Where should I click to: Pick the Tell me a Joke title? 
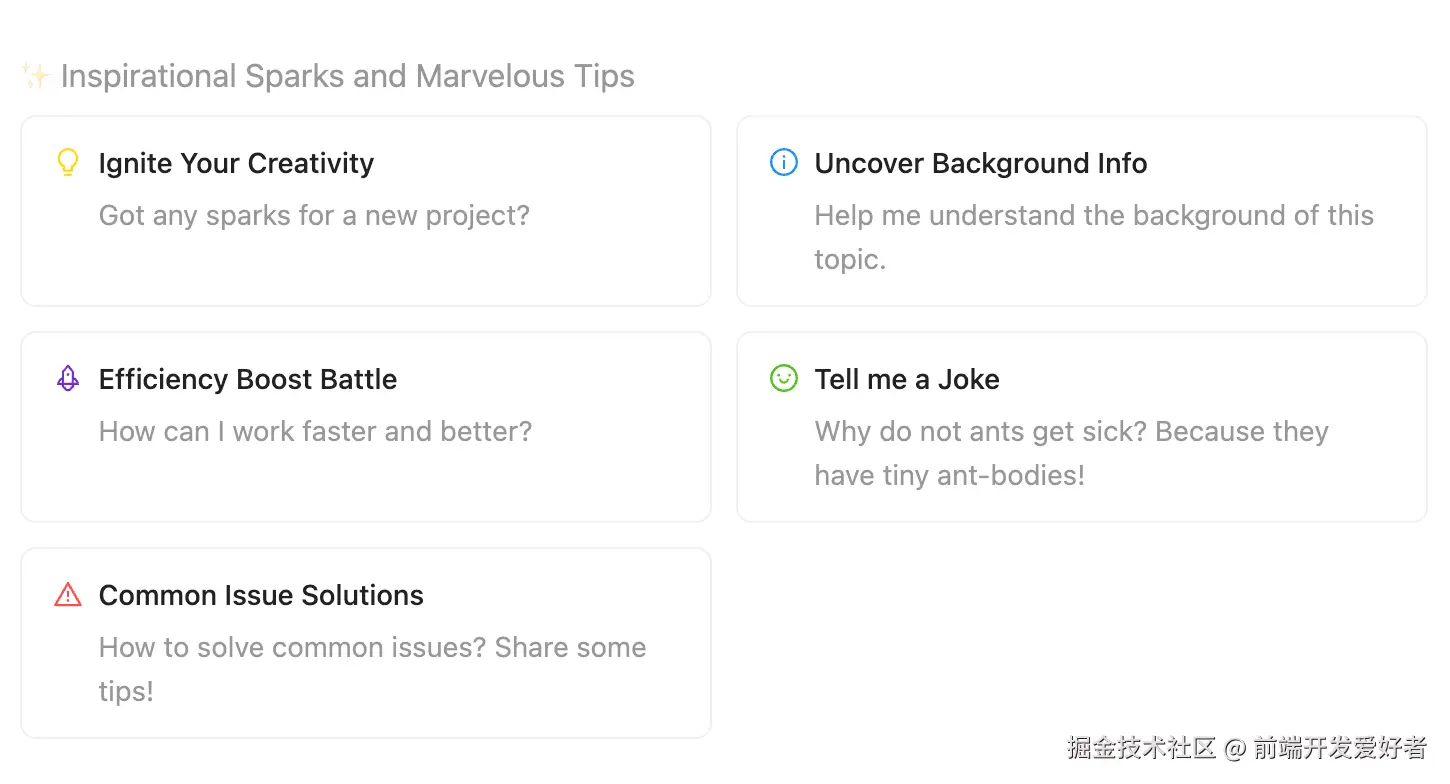coord(906,379)
